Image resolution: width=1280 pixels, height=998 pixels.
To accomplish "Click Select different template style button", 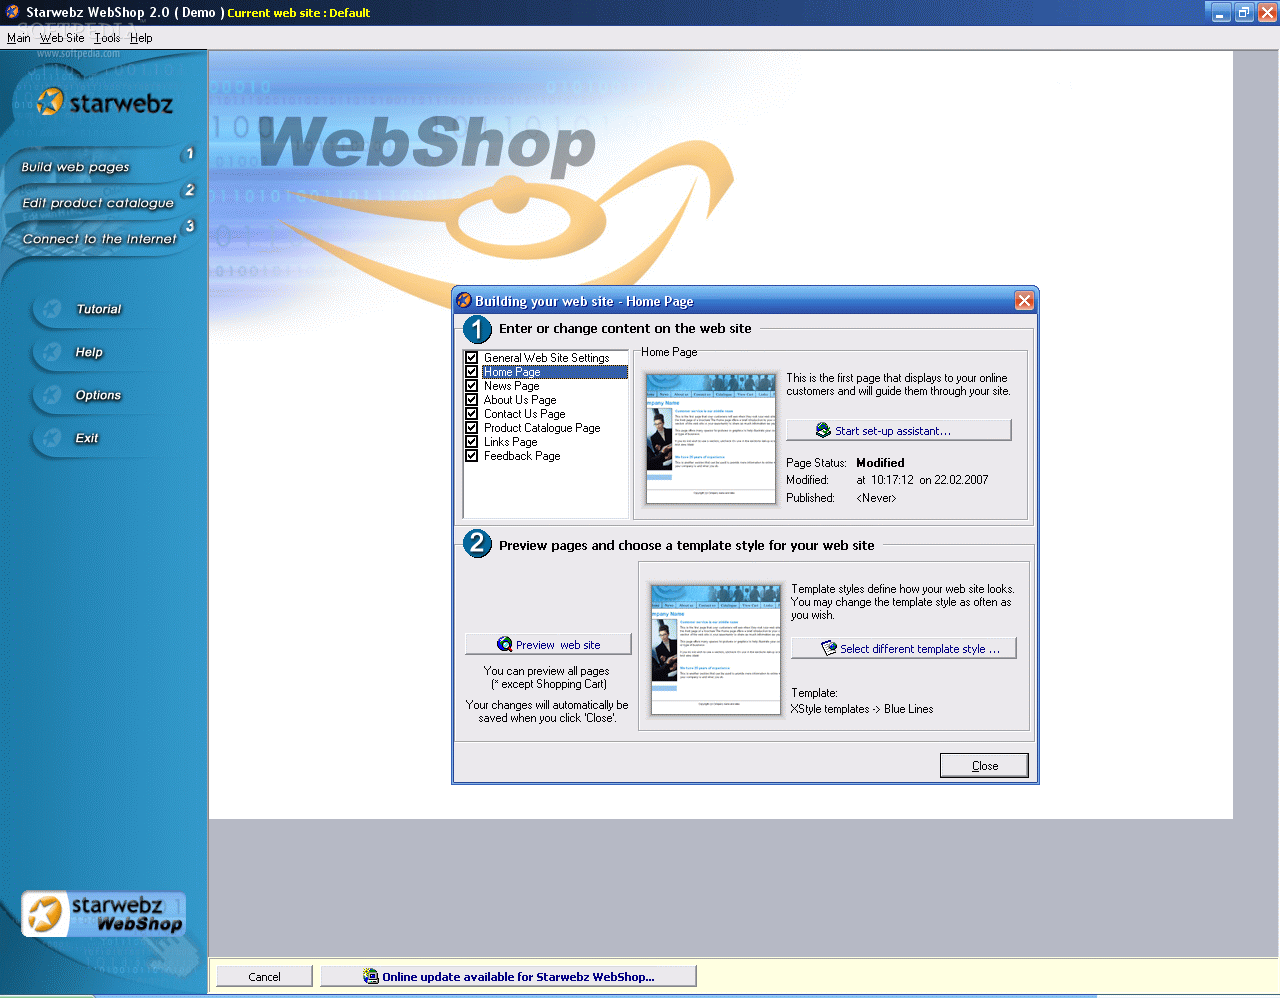I will point(903,648).
